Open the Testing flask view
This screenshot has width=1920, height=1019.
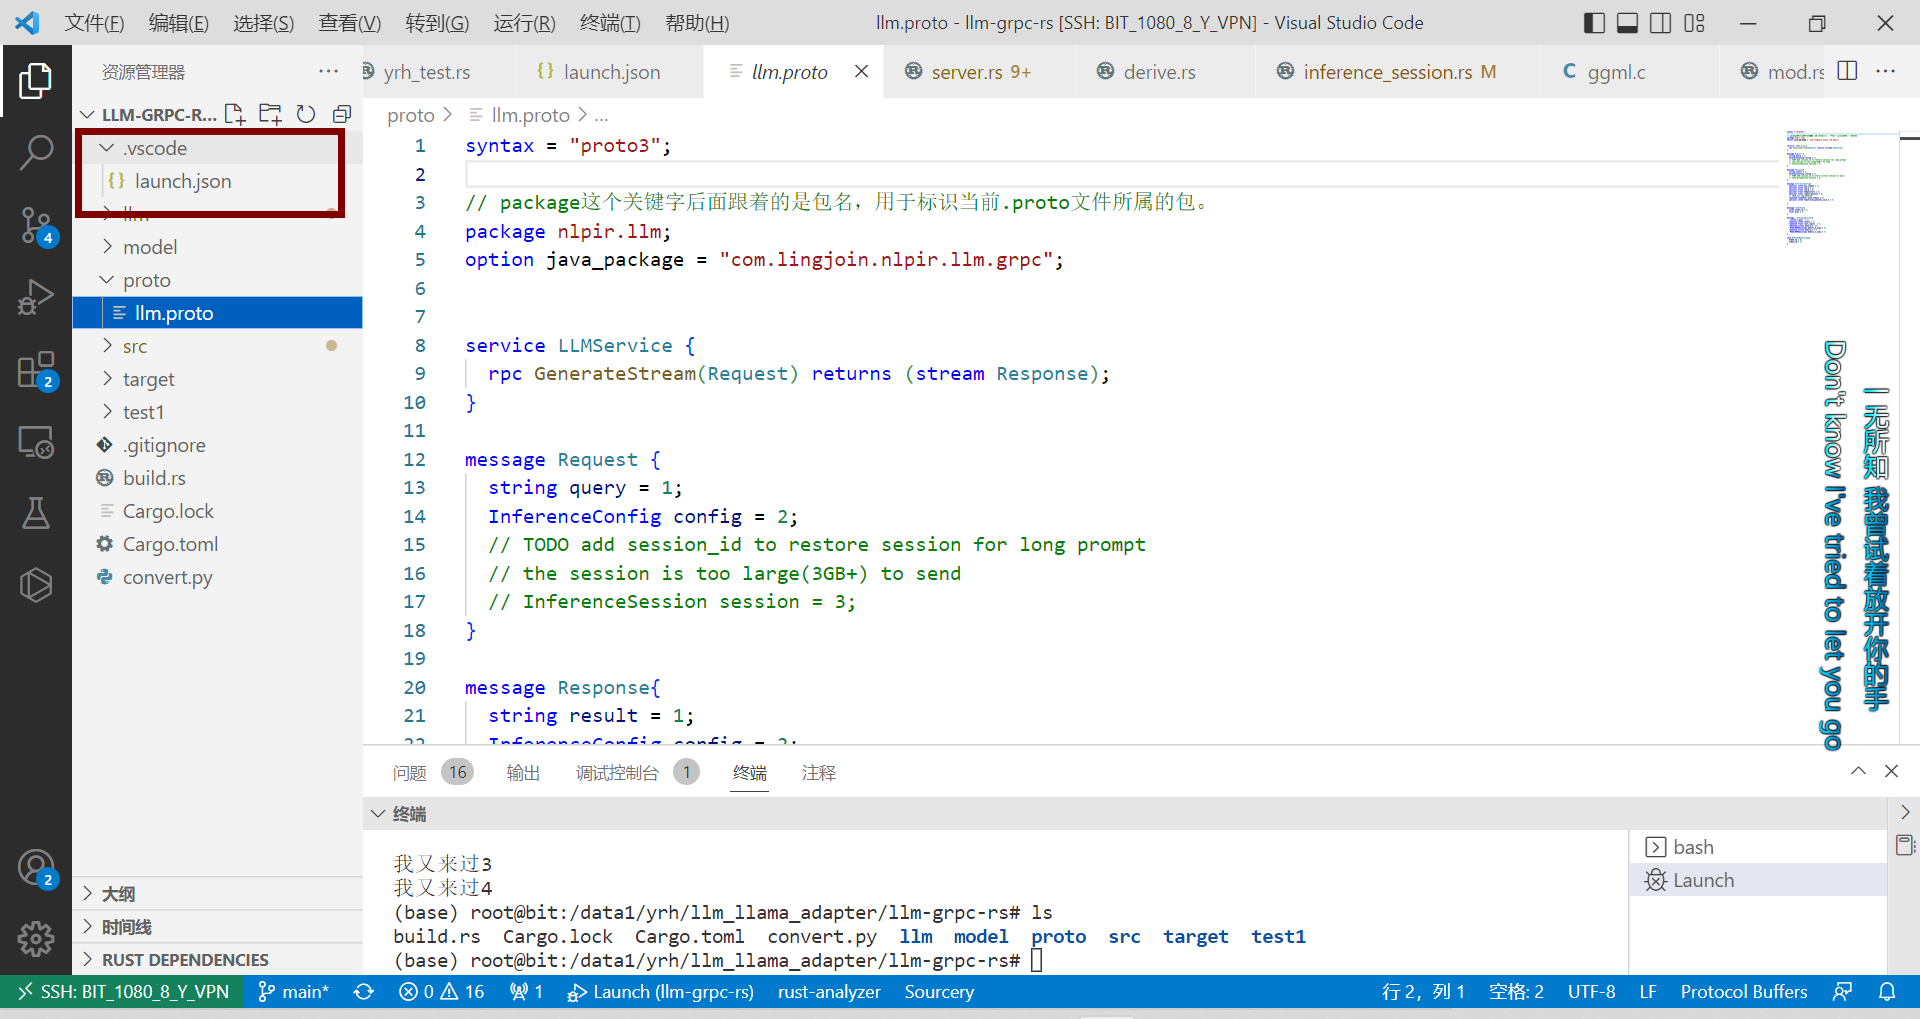pos(36,513)
